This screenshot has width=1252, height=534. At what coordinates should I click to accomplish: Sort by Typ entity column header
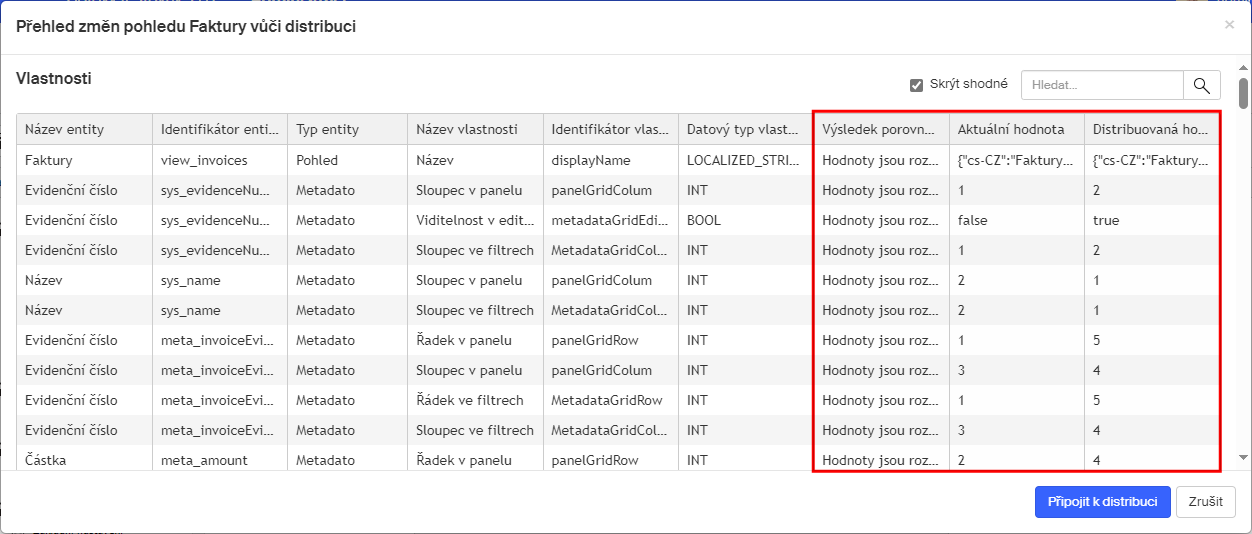pyautogui.click(x=348, y=130)
